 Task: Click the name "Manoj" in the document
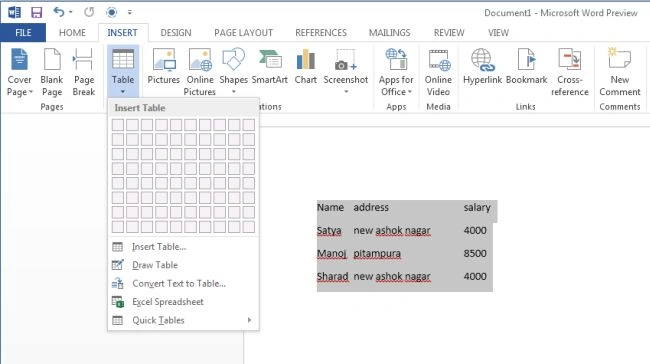pyautogui.click(x=332, y=254)
